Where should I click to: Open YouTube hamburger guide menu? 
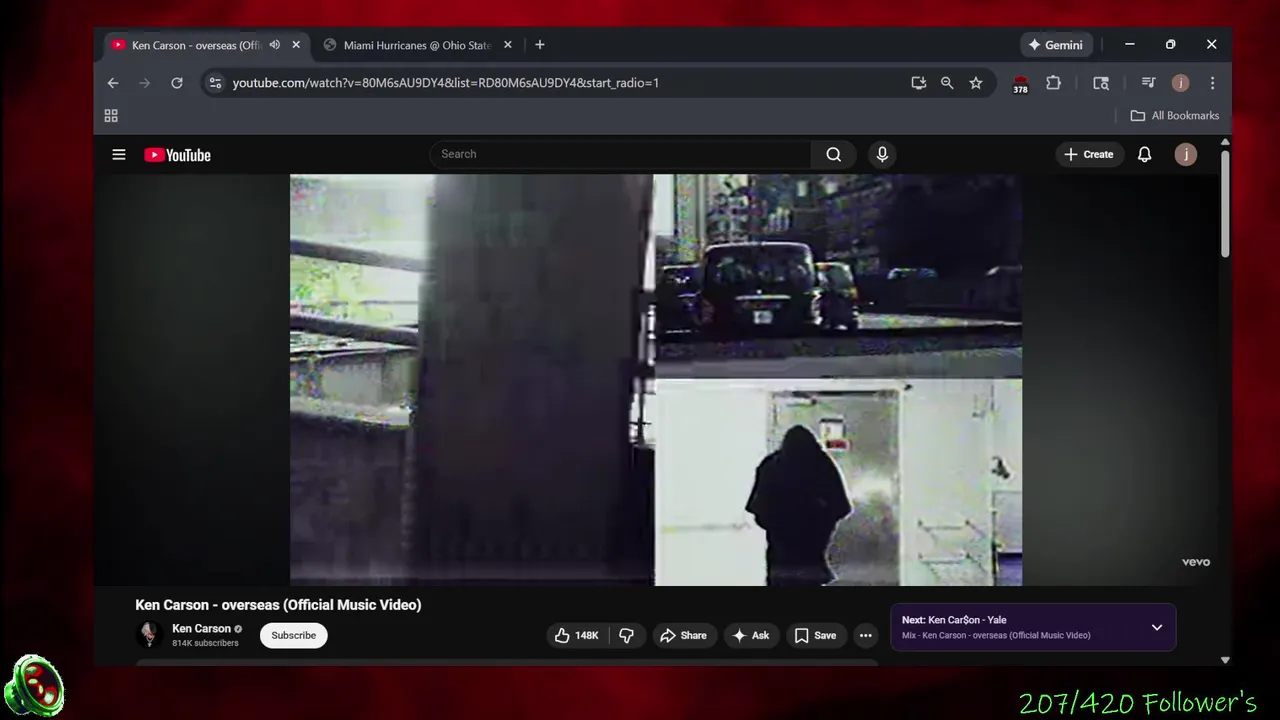pos(119,154)
